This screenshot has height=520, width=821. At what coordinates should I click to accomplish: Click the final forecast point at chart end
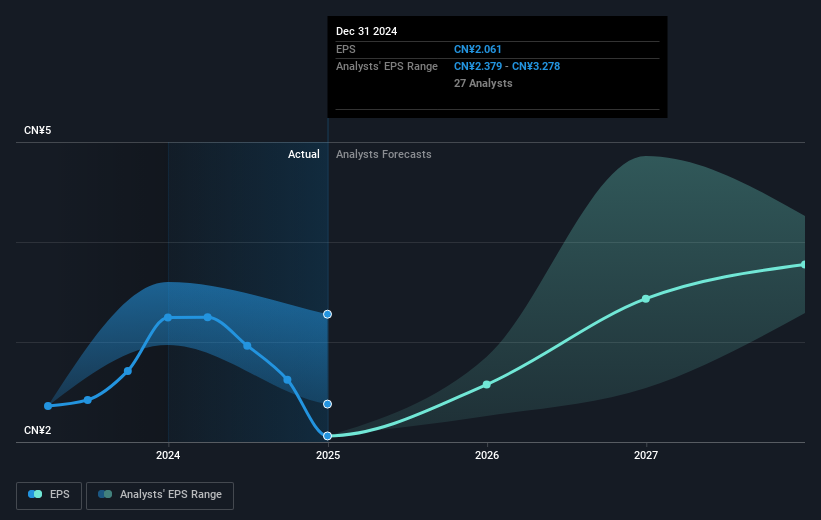pyautogui.click(x=804, y=265)
